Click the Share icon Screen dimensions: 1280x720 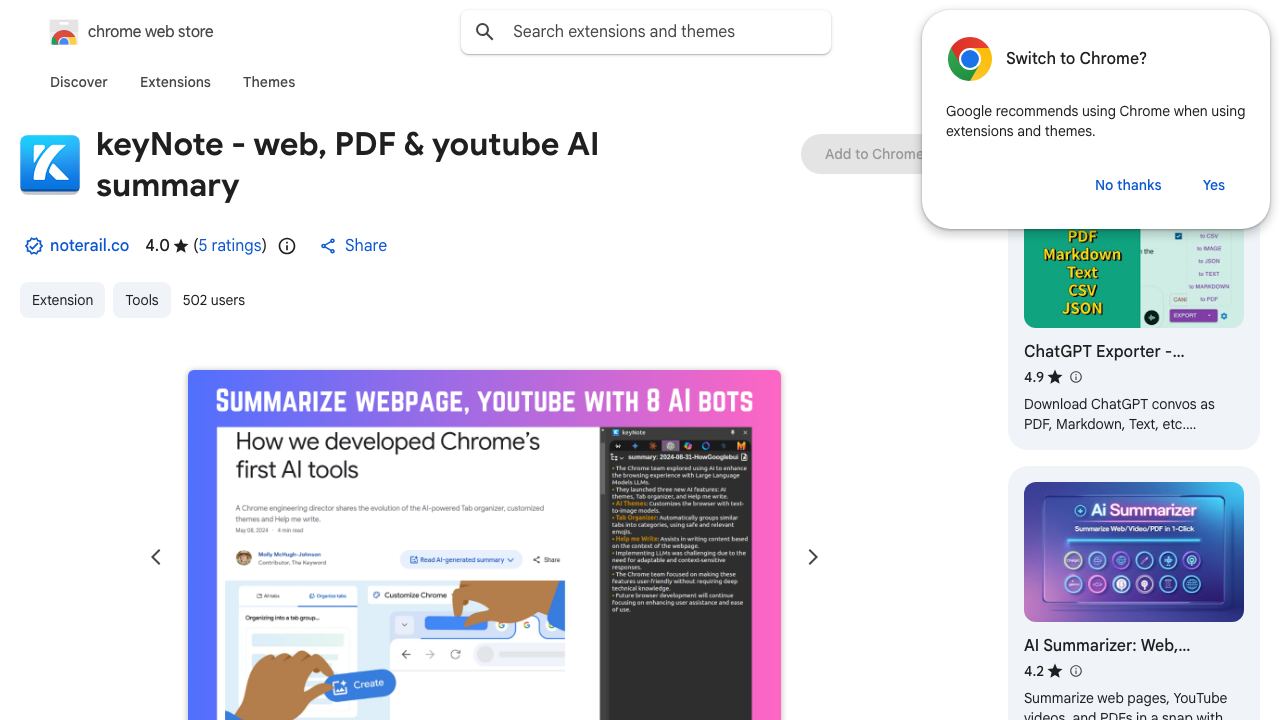tap(328, 246)
